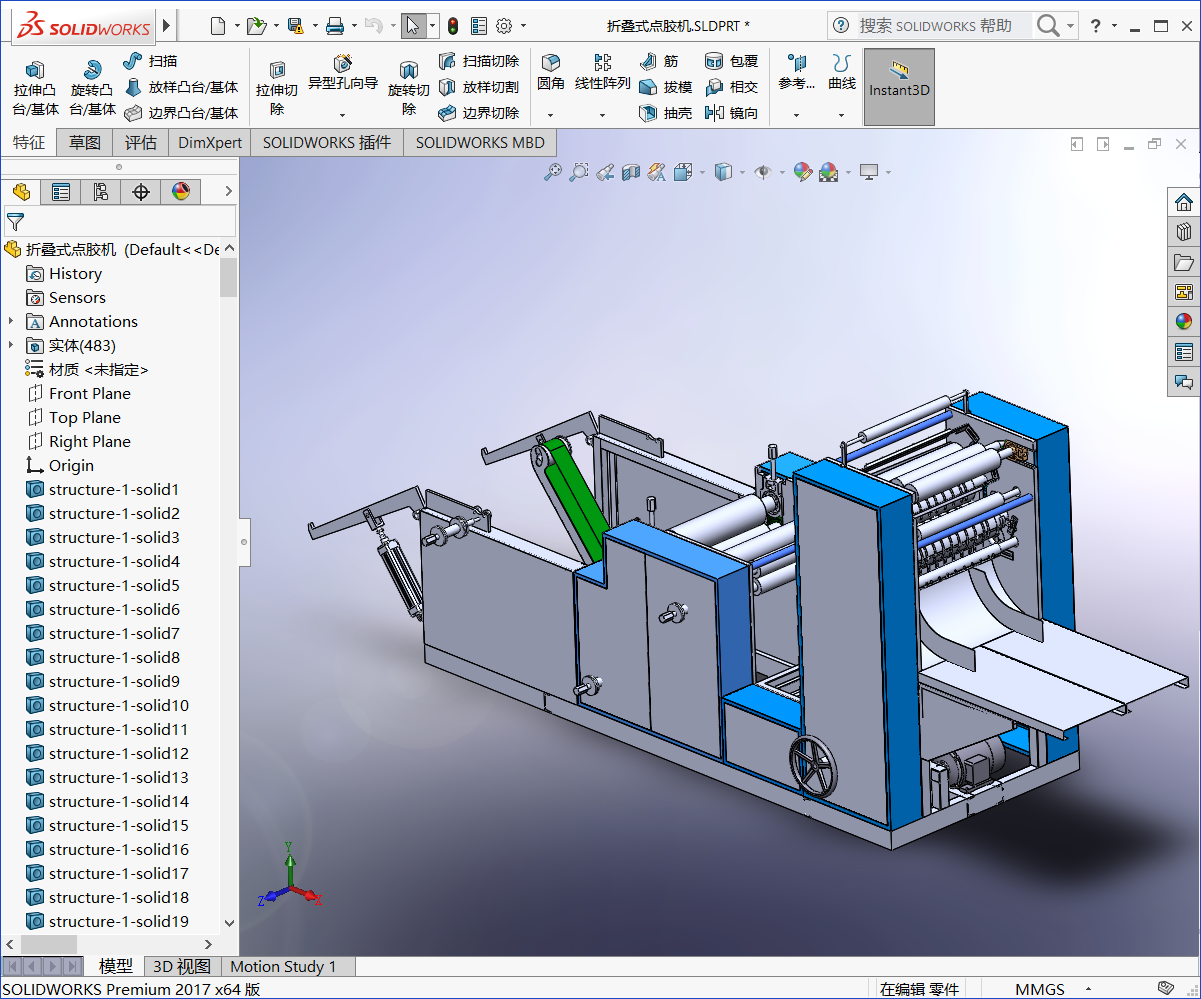The height and width of the screenshot is (999, 1201).
Task: Open the Hole Wizard (异型孔向导)
Action: pos(343,72)
